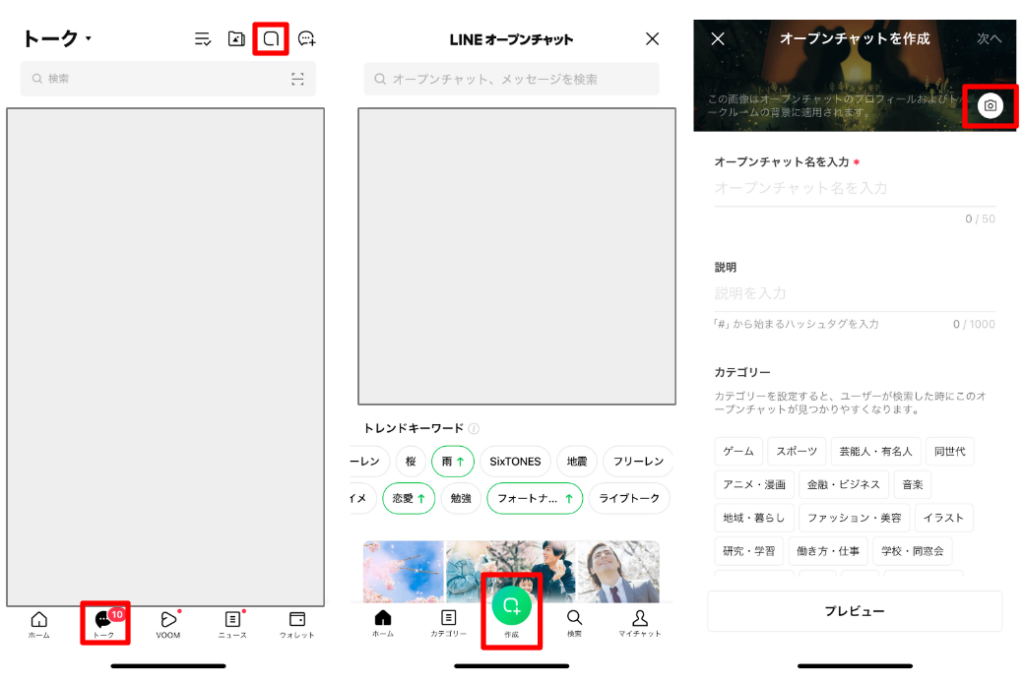1024x684 pixels.
Task: Open the トーク title dropdown arrow
Action: (x=88, y=39)
